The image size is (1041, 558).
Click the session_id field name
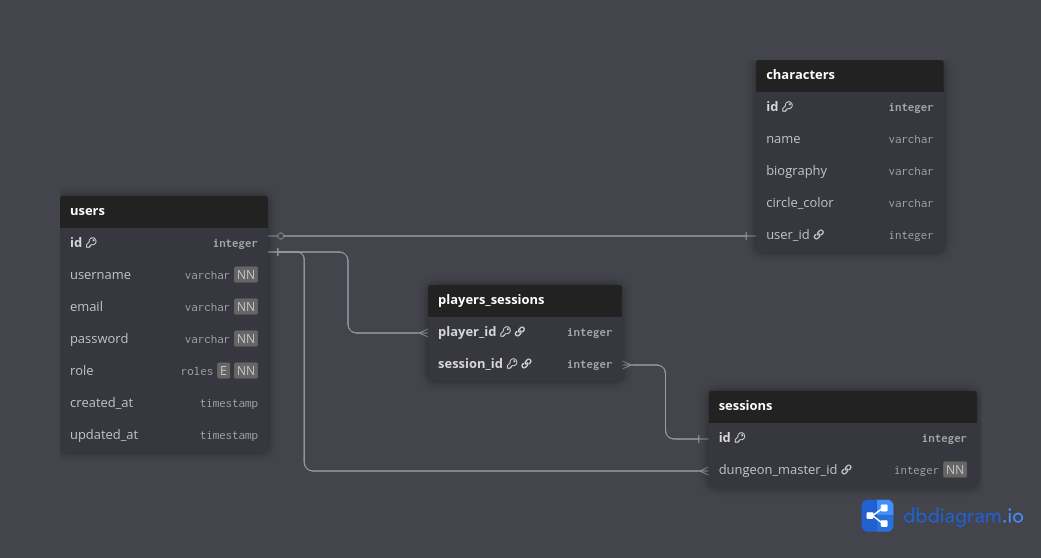470,363
